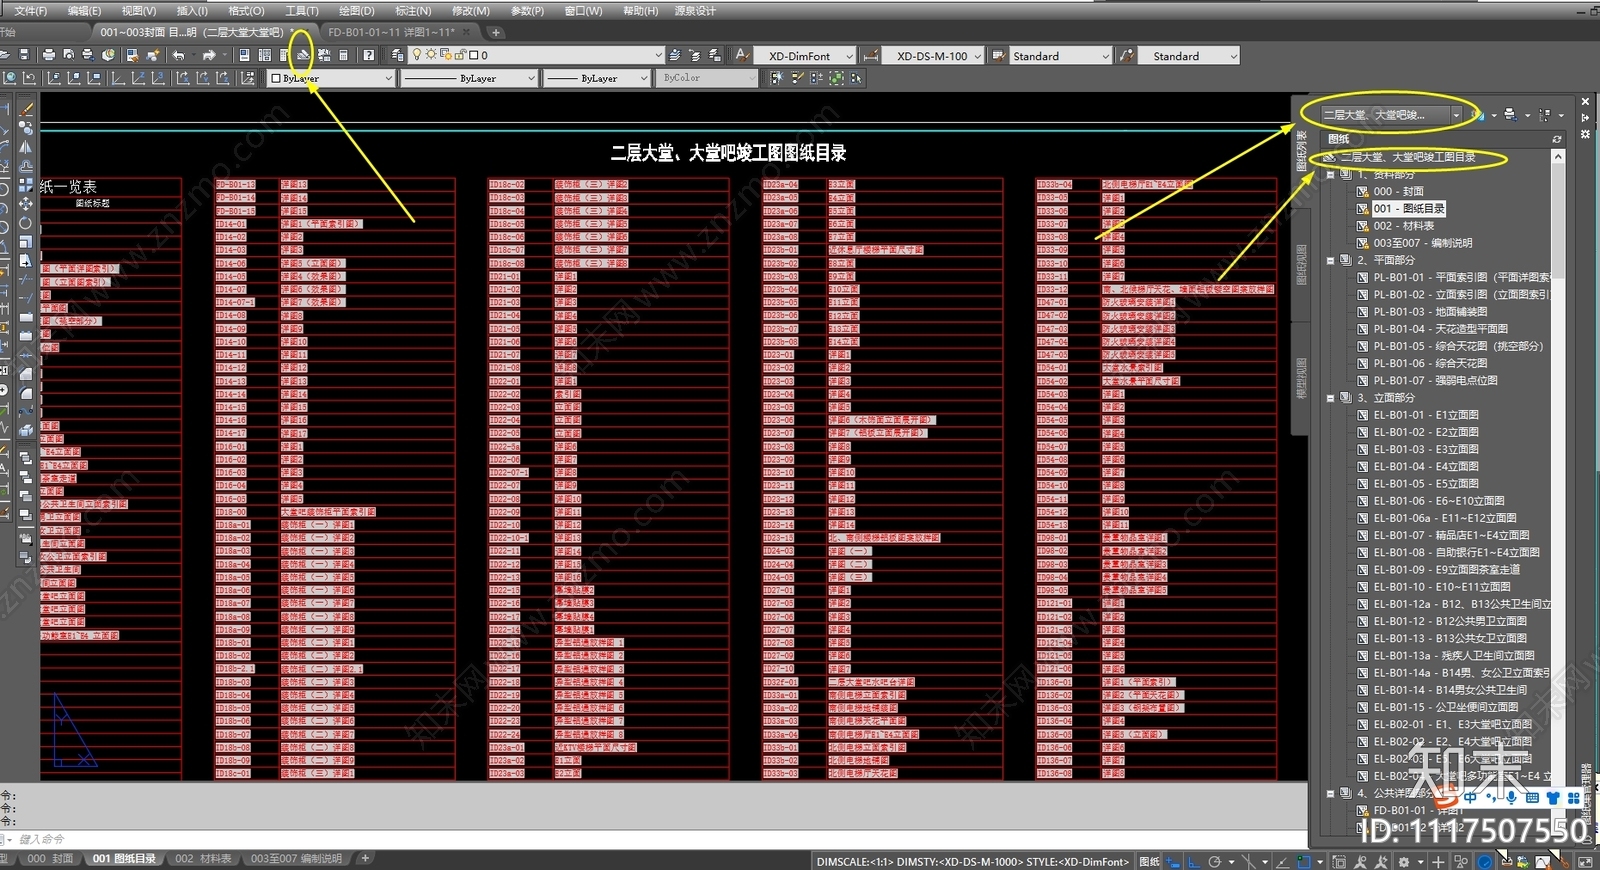This screenshot has height=870, width=1600.
Task: Click the Help question mark icon
Action: point(368,55)
